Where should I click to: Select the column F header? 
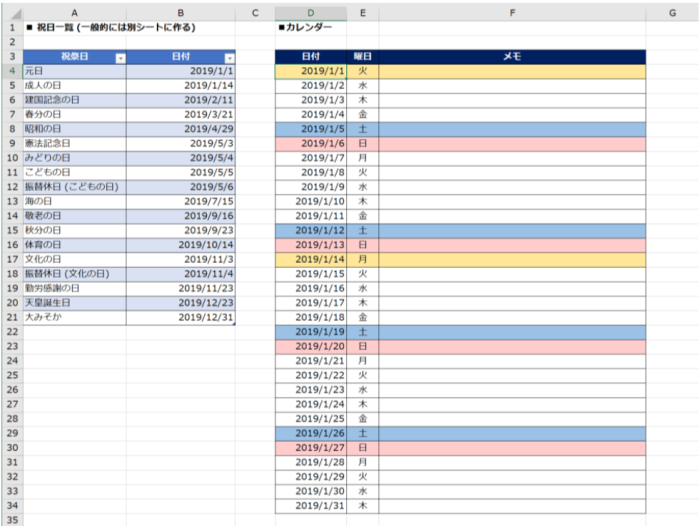[511, 13]
